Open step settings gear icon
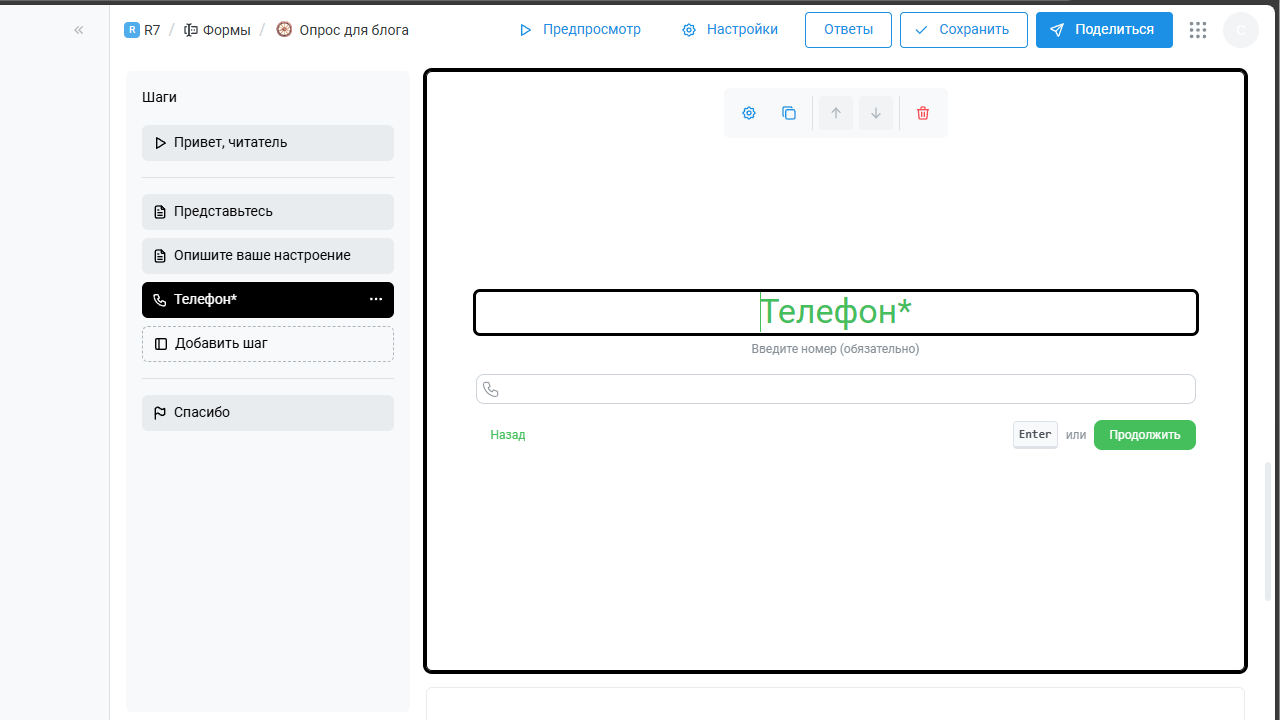Viewport: 1280px width, 720px height. tap(749, 113)
